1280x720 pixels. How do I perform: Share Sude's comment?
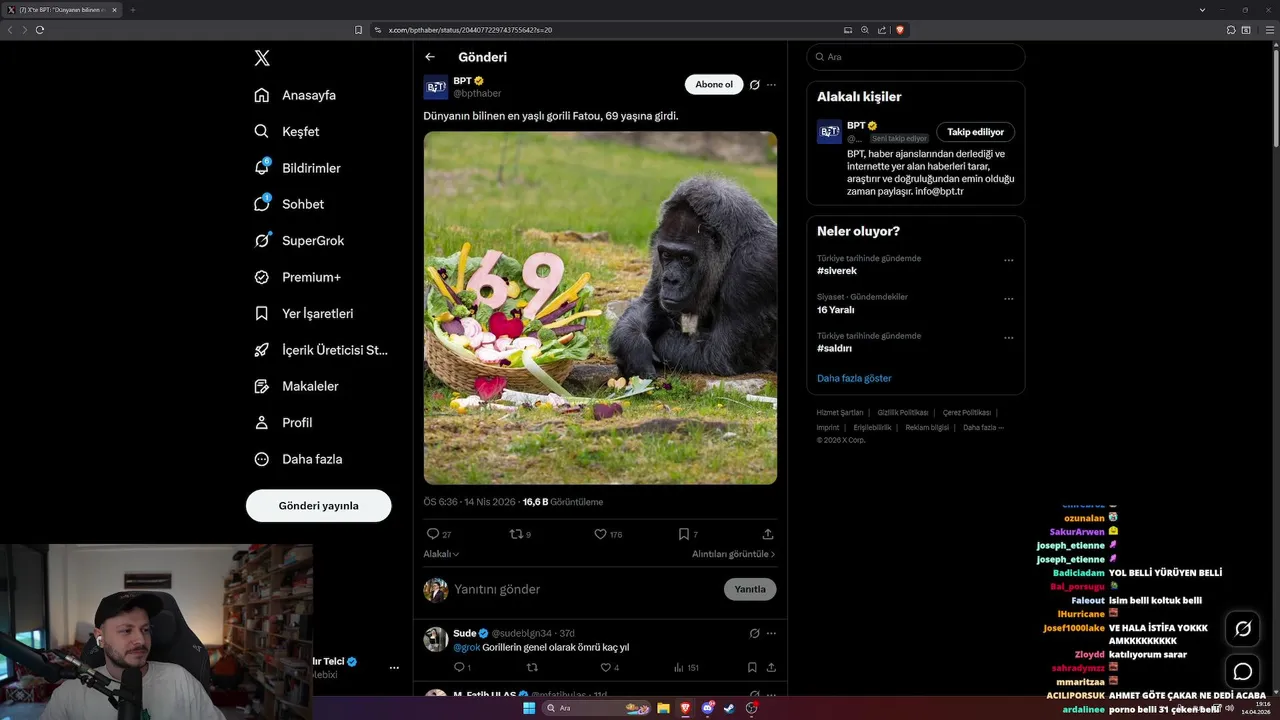coord(771,667)
